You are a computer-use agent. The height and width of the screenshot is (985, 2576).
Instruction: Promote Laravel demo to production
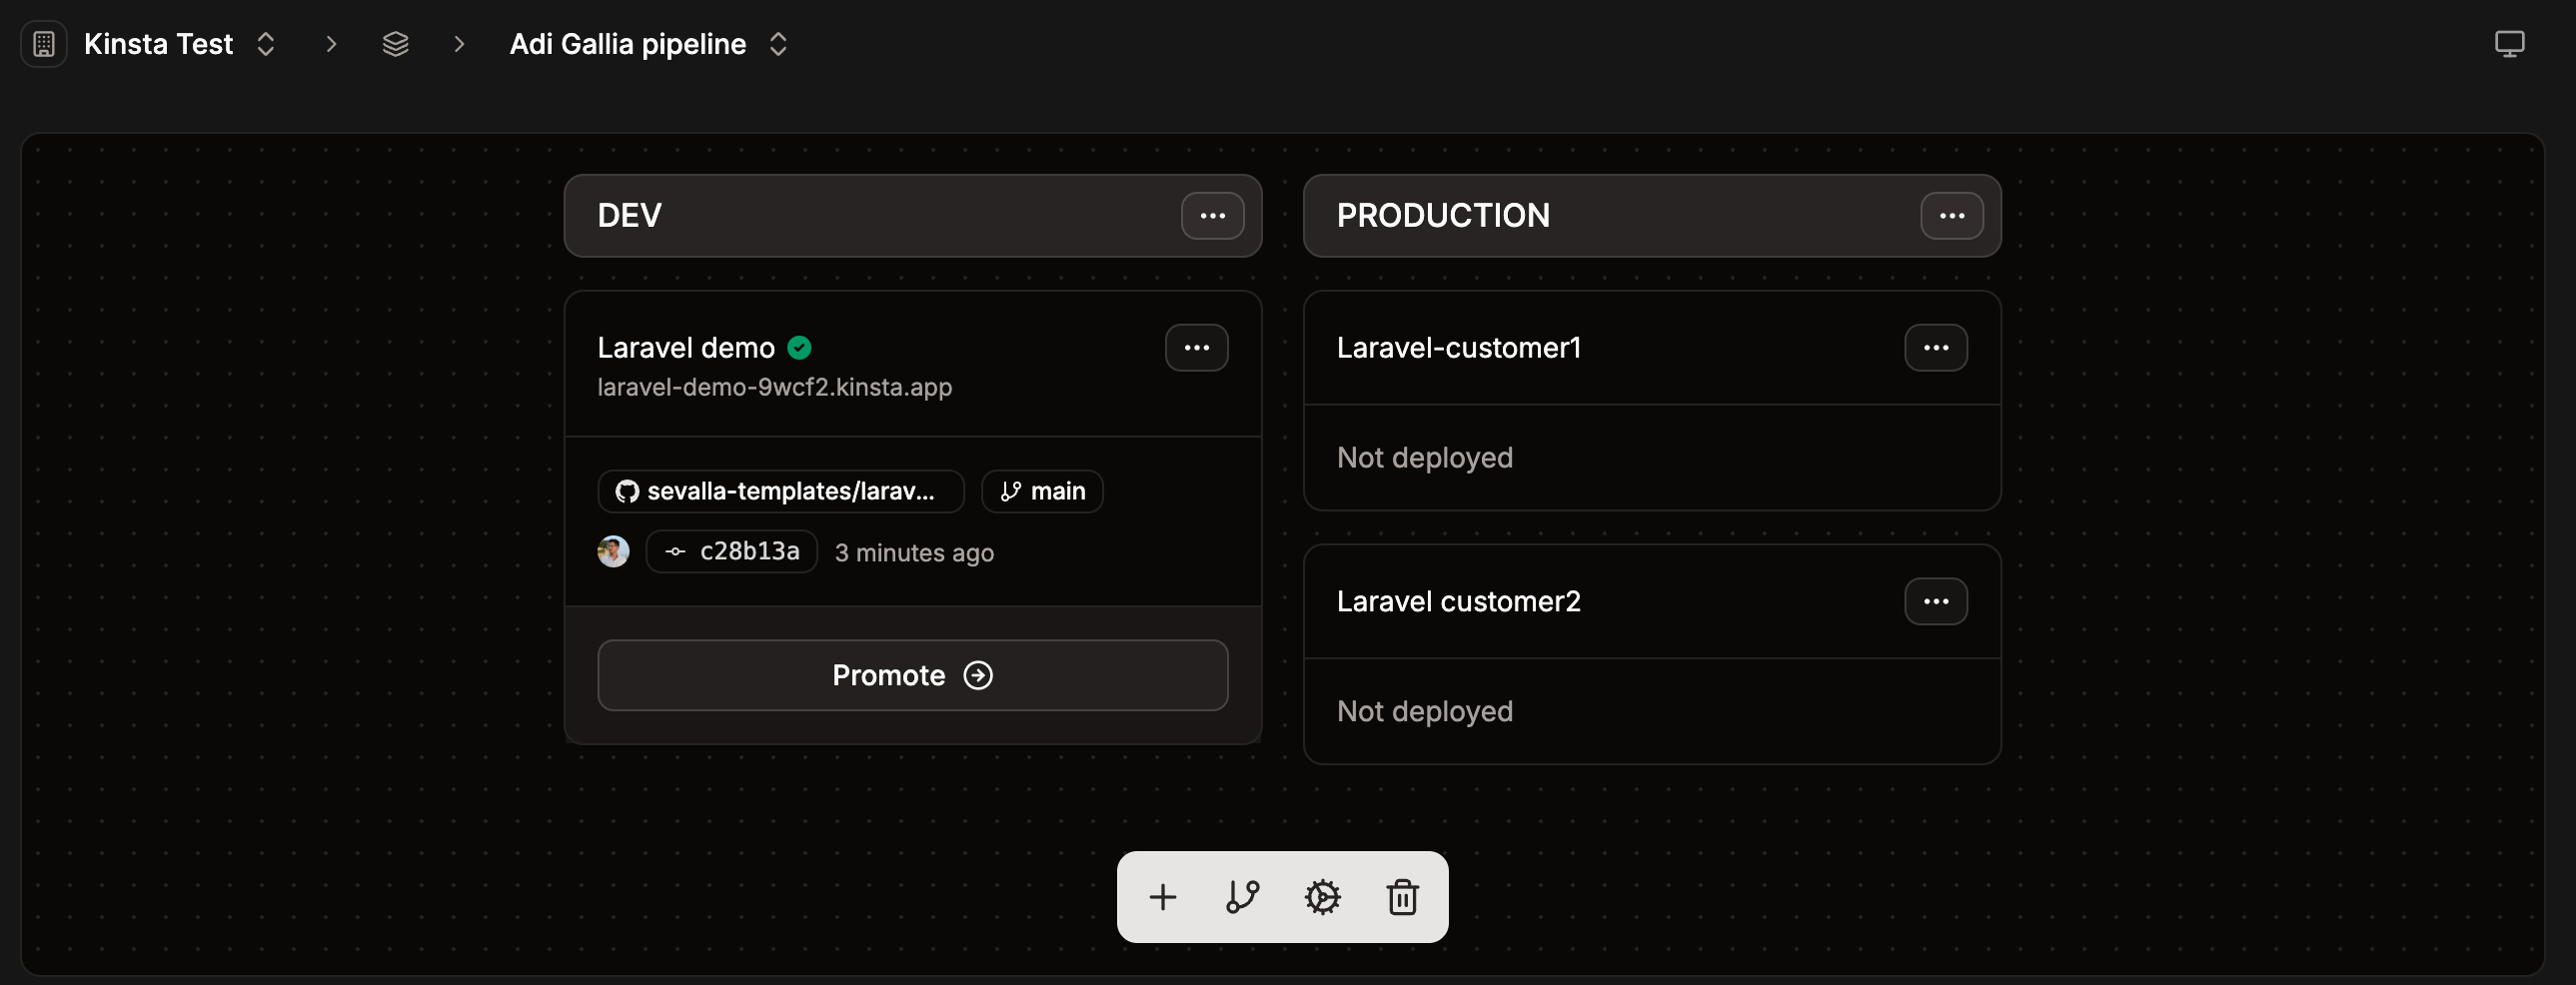click(911, 675)
